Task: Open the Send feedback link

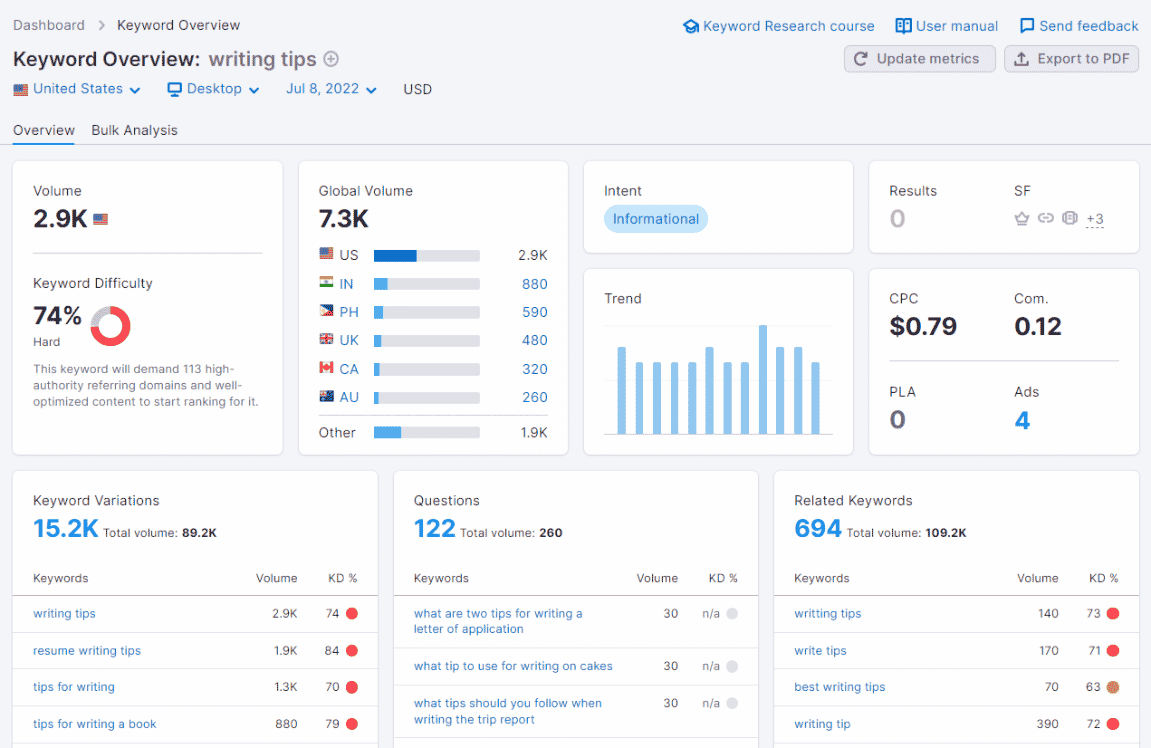Action: click(x=1079, y=26)
